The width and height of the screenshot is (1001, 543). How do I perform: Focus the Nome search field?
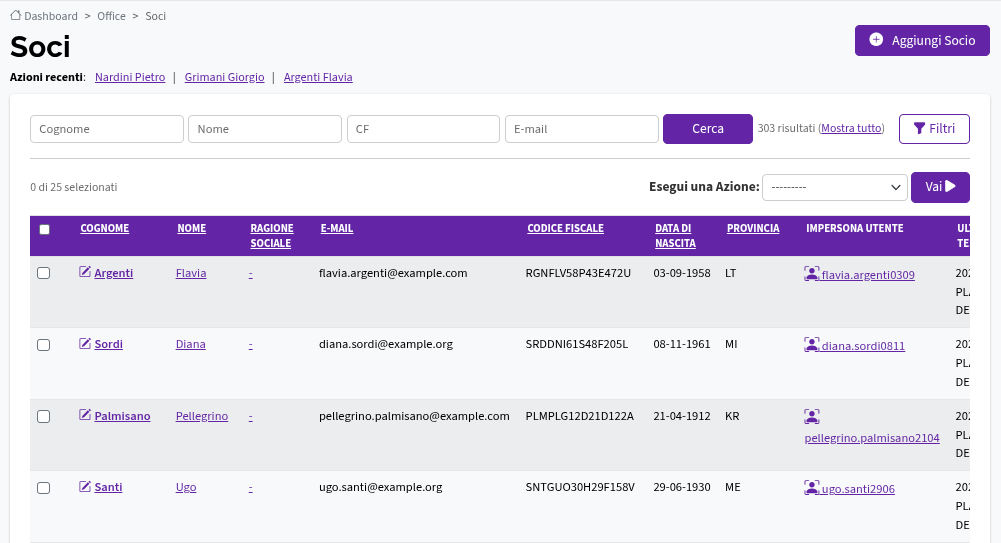(265, 129)
